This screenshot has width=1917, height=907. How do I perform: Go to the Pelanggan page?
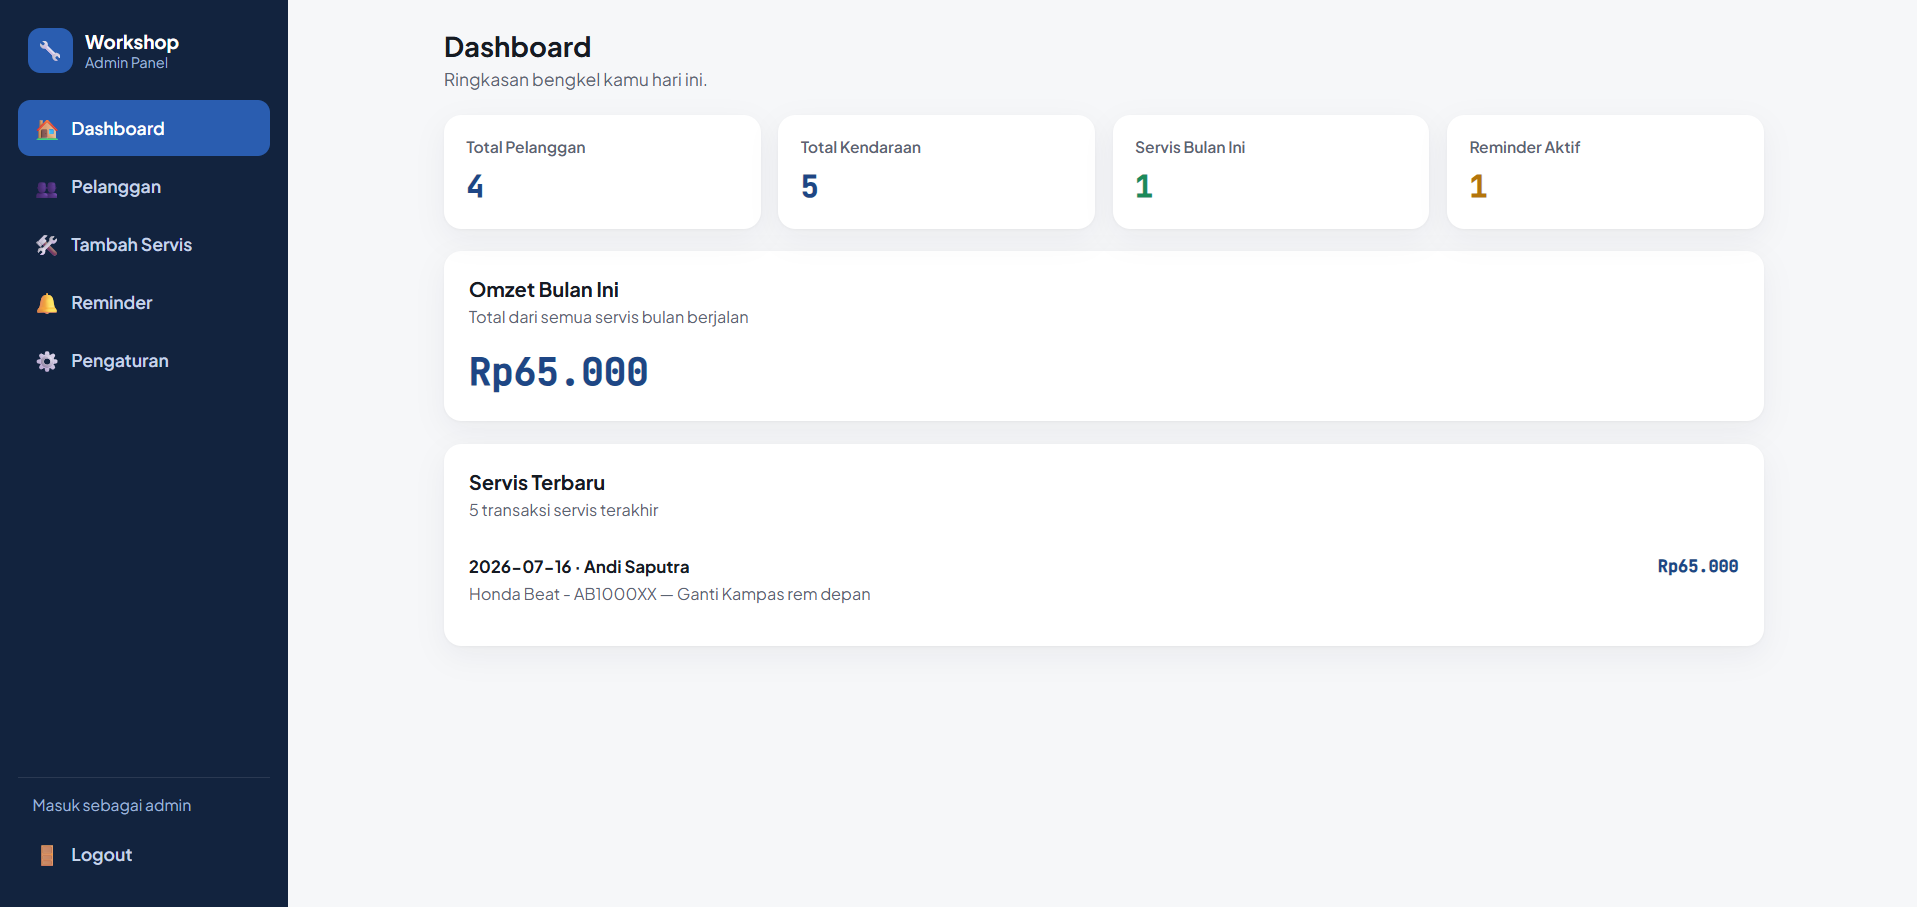click(x=144, y=187)
